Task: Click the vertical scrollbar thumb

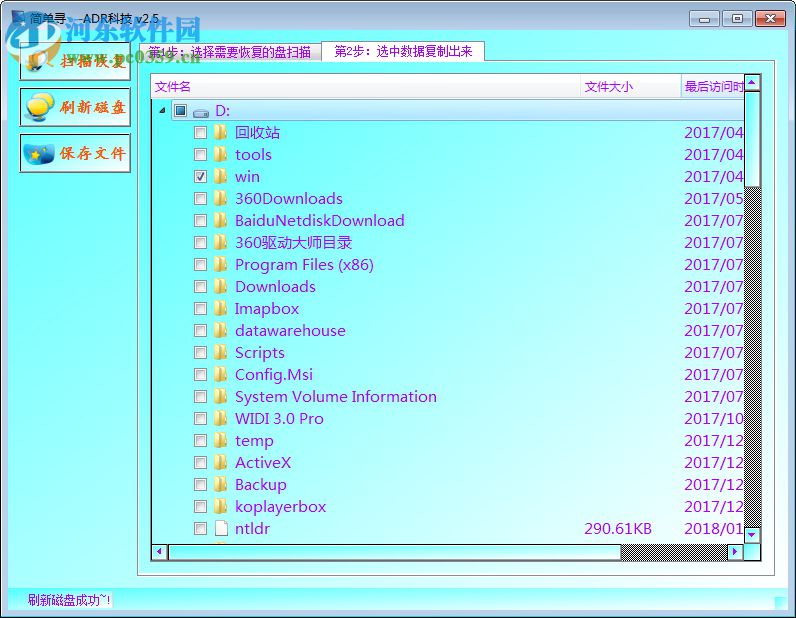Action: point(752,140)
